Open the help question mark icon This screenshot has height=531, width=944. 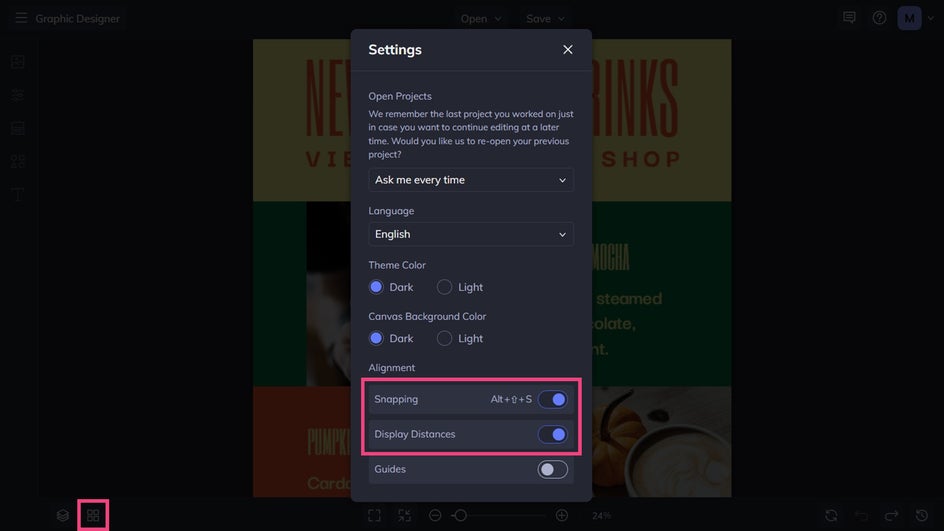point(879,18)
